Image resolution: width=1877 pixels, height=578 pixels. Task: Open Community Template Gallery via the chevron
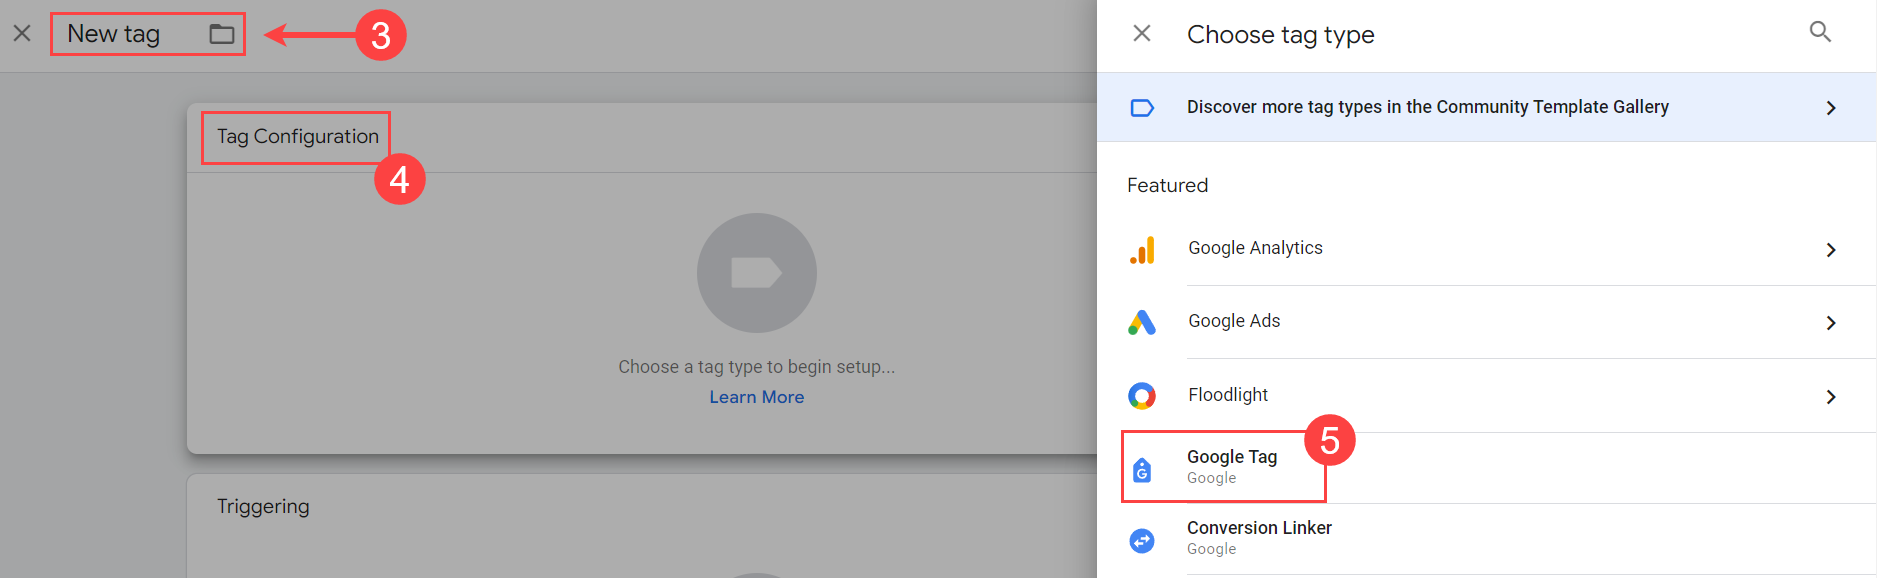pyautogui.click(x=1831, y=108)
